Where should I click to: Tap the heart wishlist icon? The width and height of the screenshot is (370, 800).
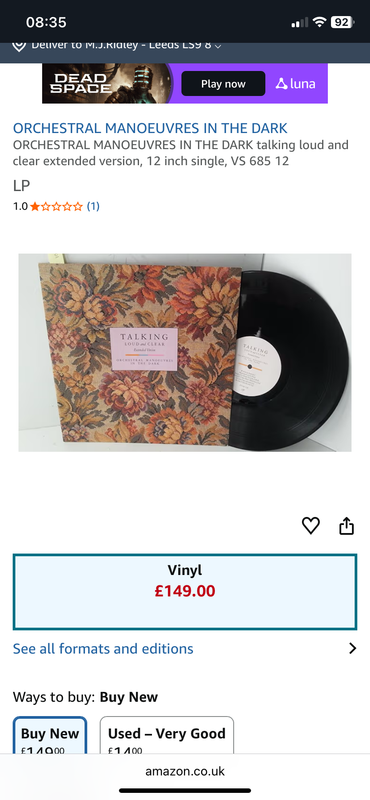click(310, 526)
